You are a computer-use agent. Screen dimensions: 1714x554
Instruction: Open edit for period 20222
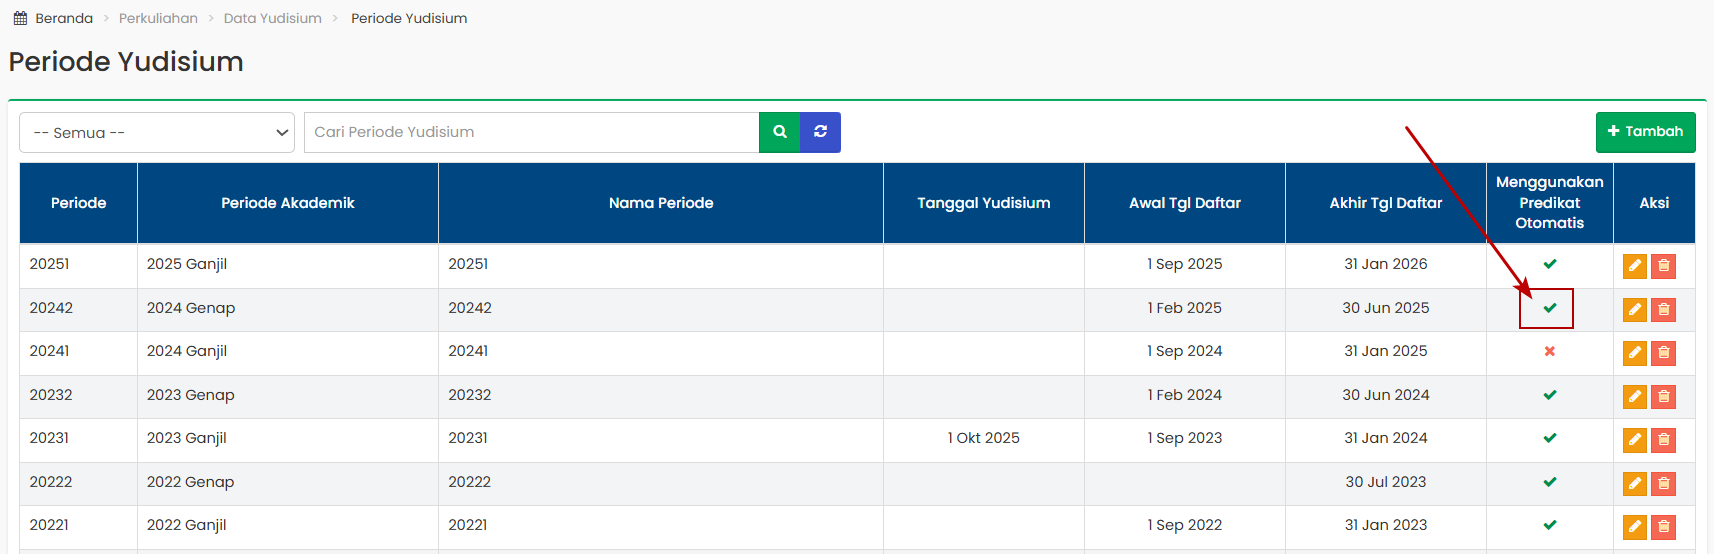point(1634,484)
